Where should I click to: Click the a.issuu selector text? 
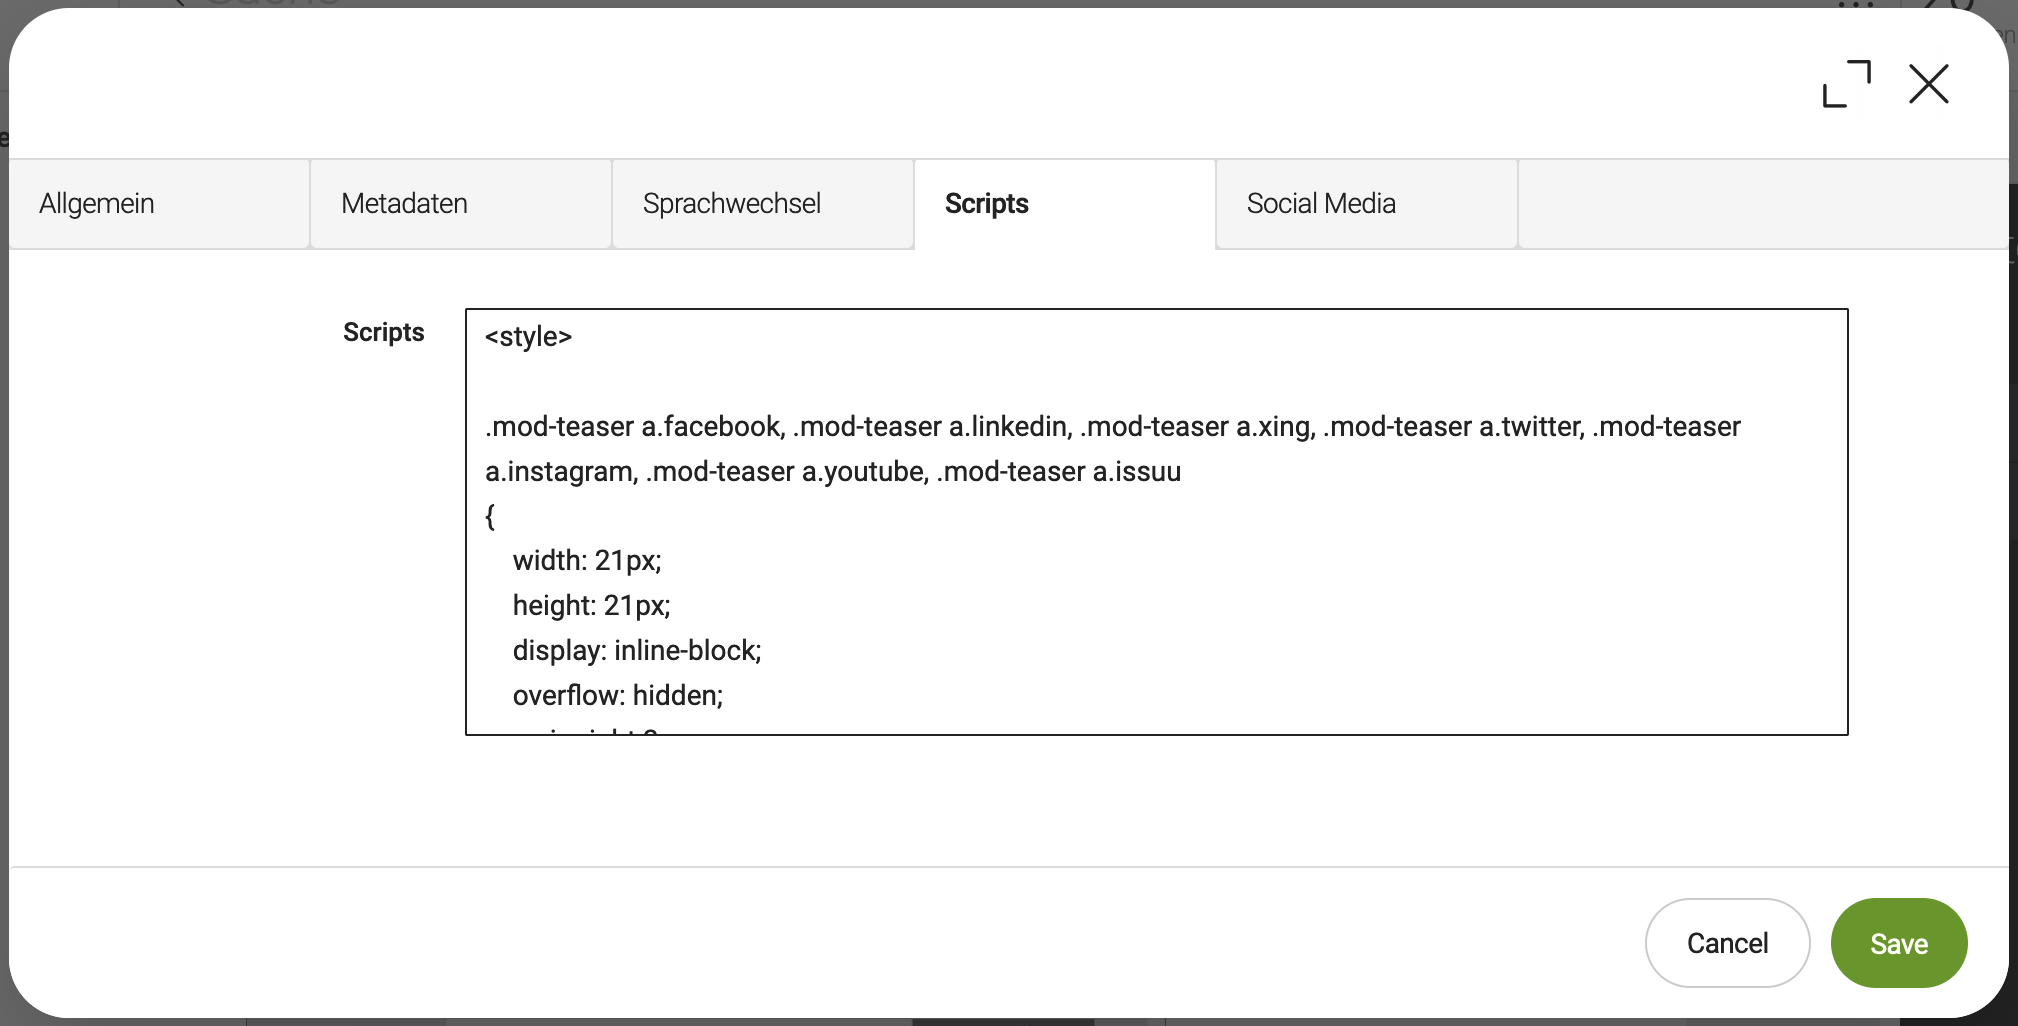click(x=1136, y=472)
